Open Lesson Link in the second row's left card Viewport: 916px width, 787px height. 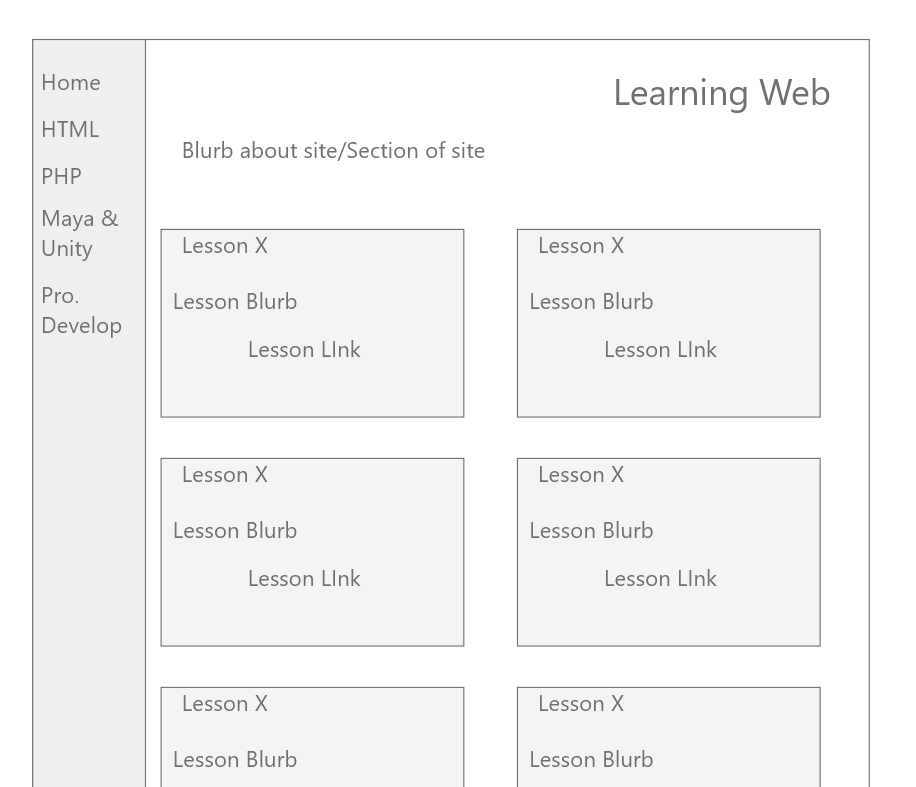point(304,579)
